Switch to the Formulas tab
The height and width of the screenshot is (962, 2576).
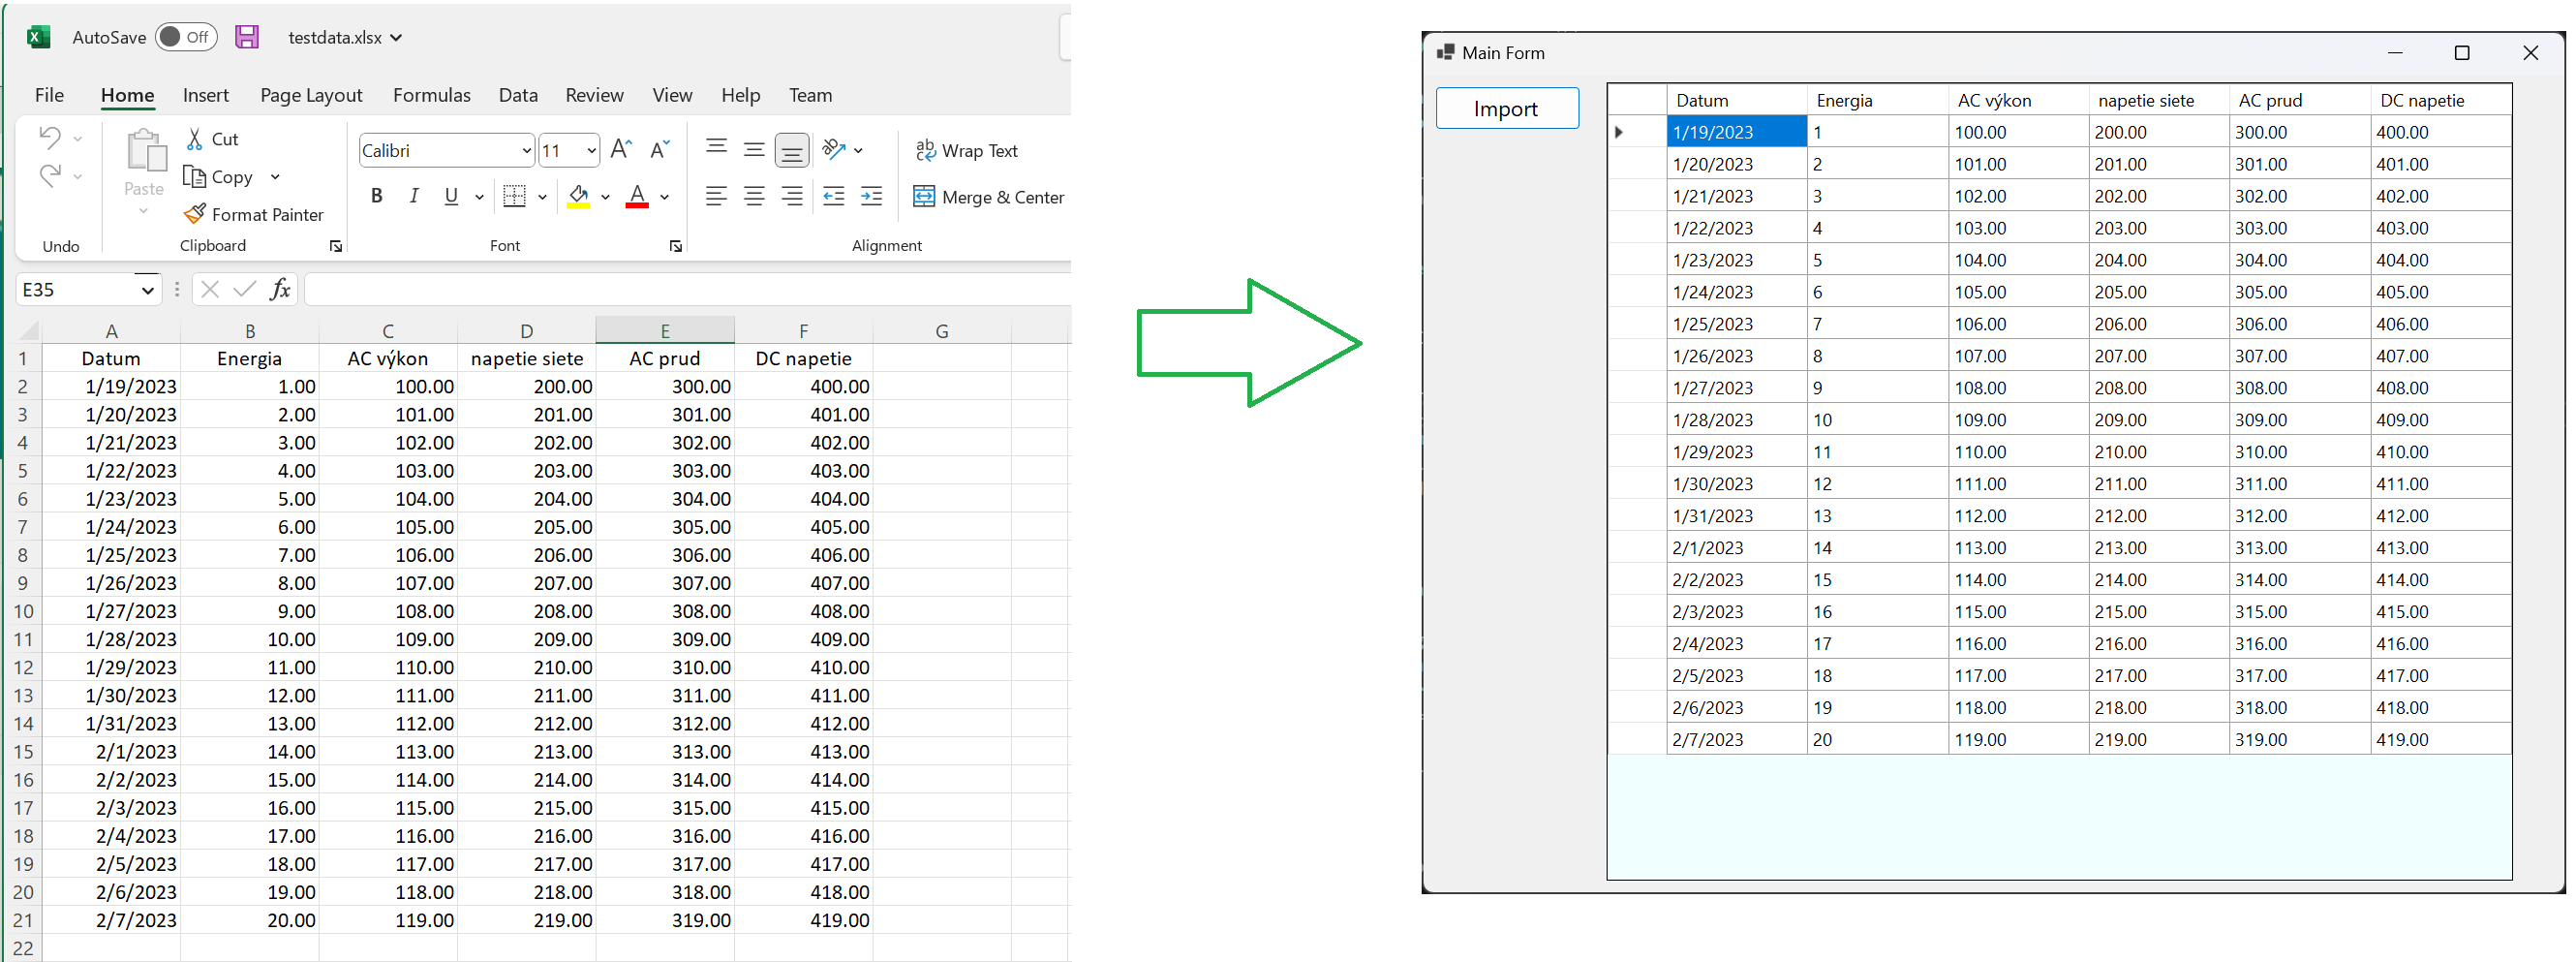click(431, 95)
